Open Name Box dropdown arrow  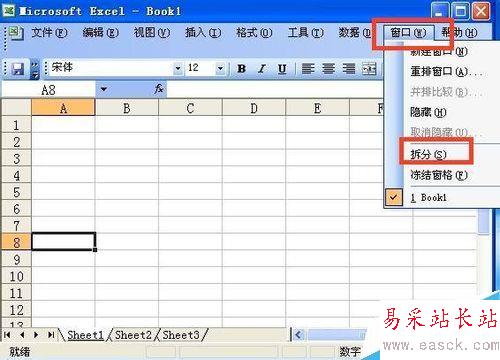pyautogui.click(x=104, y=89)
